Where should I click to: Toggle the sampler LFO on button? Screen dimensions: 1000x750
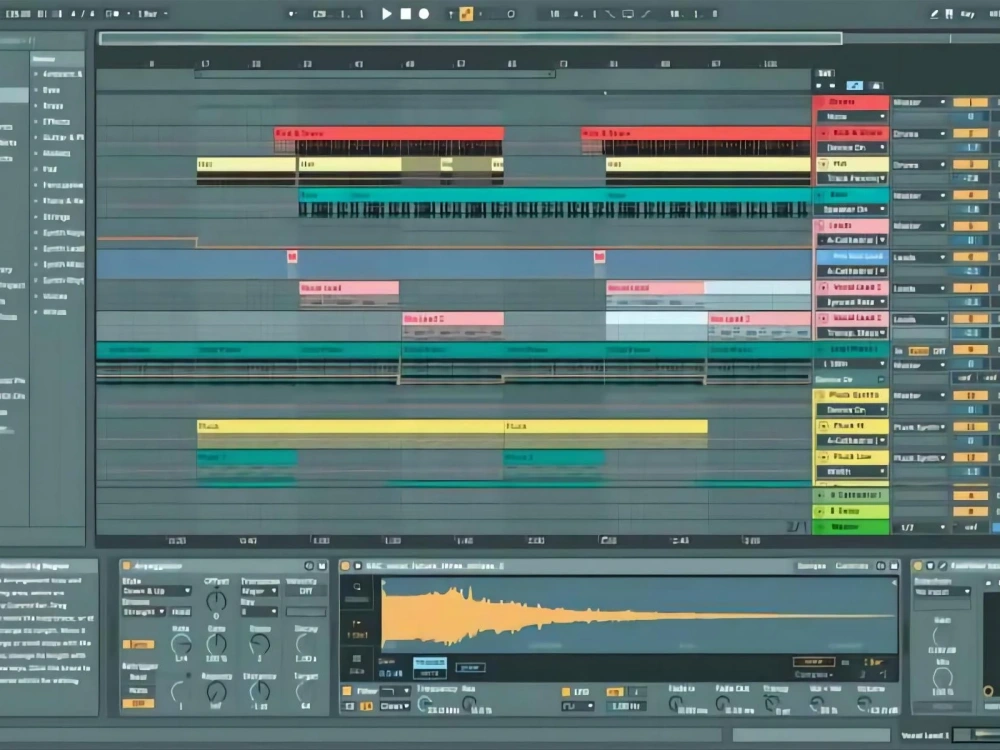(x=566, y=691)
